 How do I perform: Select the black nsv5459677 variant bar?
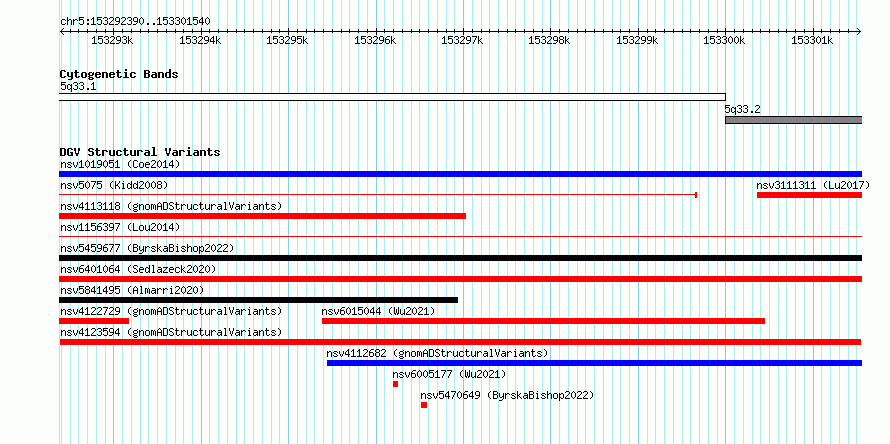[x=461, y=258]
